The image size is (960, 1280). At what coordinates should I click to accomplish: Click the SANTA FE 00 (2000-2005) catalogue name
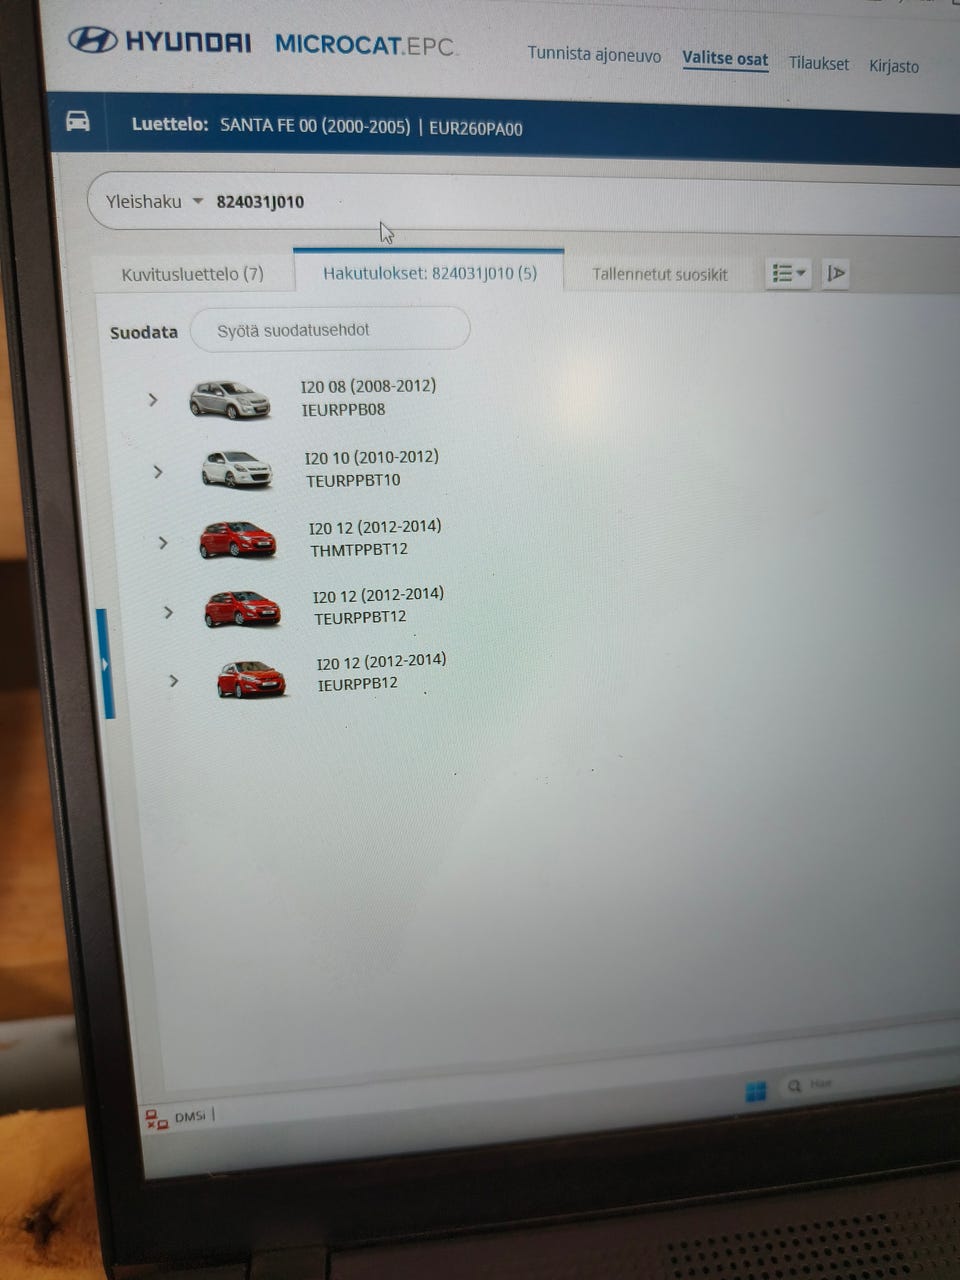pyautogui.click(x=315, y=126)
